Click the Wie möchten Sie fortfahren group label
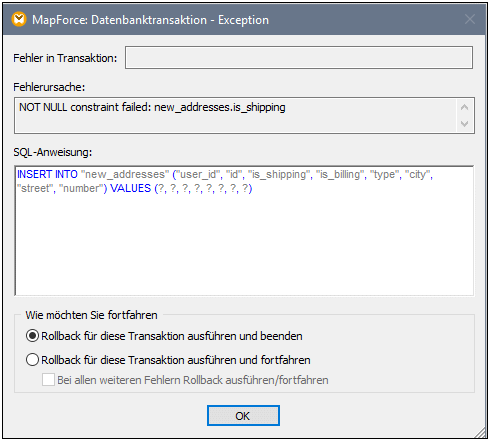This screenshot has height=441, width=490. pyautogui.click(x=91, y=315)
